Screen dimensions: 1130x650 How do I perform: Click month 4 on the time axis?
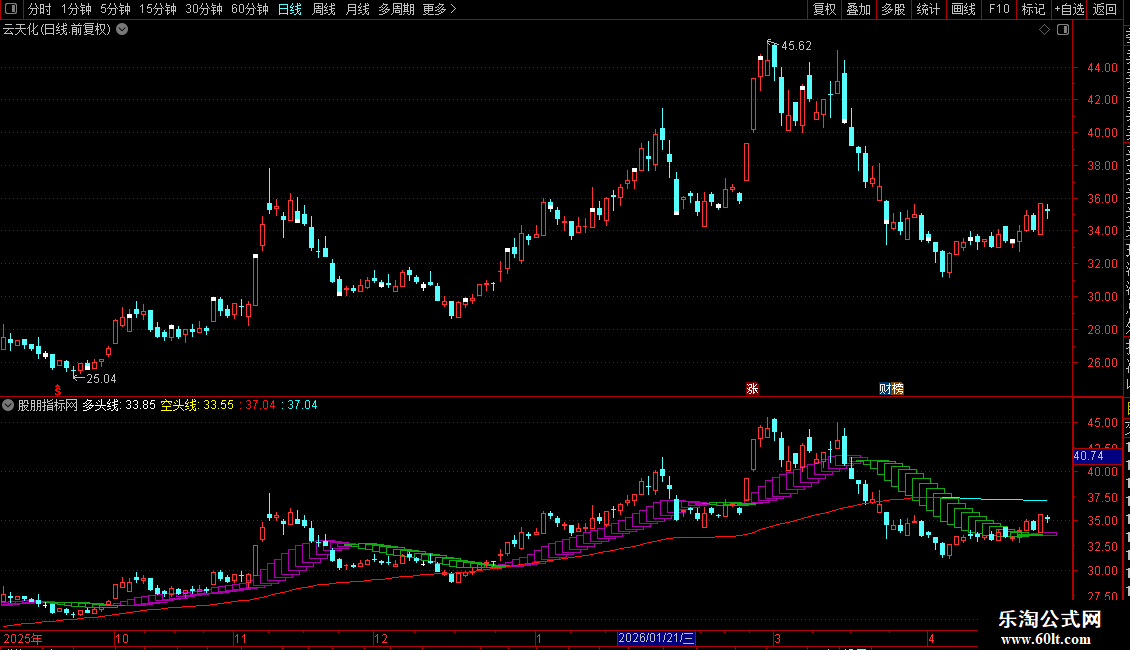pos(931,638)
